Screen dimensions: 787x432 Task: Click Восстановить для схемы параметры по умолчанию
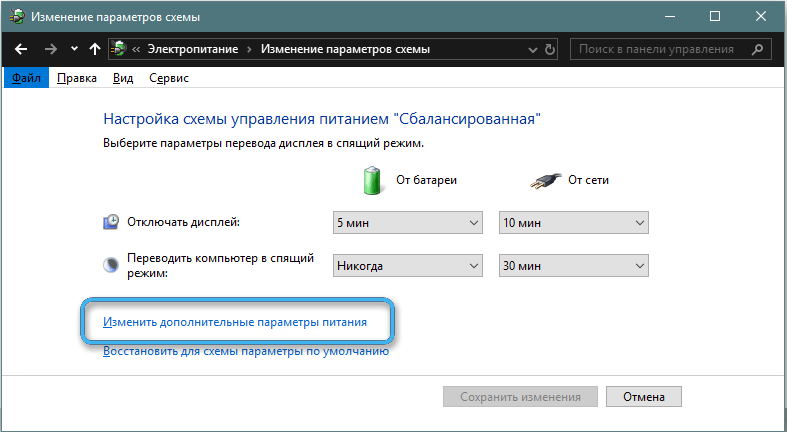pos(246,351)
